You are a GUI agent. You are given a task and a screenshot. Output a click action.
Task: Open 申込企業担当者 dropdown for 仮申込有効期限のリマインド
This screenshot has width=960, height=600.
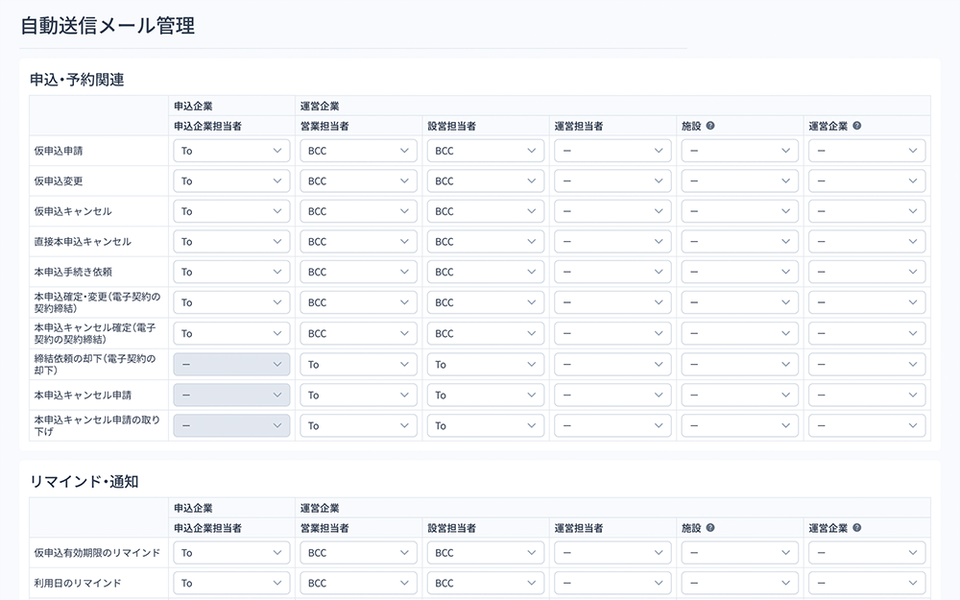[231, 552]
